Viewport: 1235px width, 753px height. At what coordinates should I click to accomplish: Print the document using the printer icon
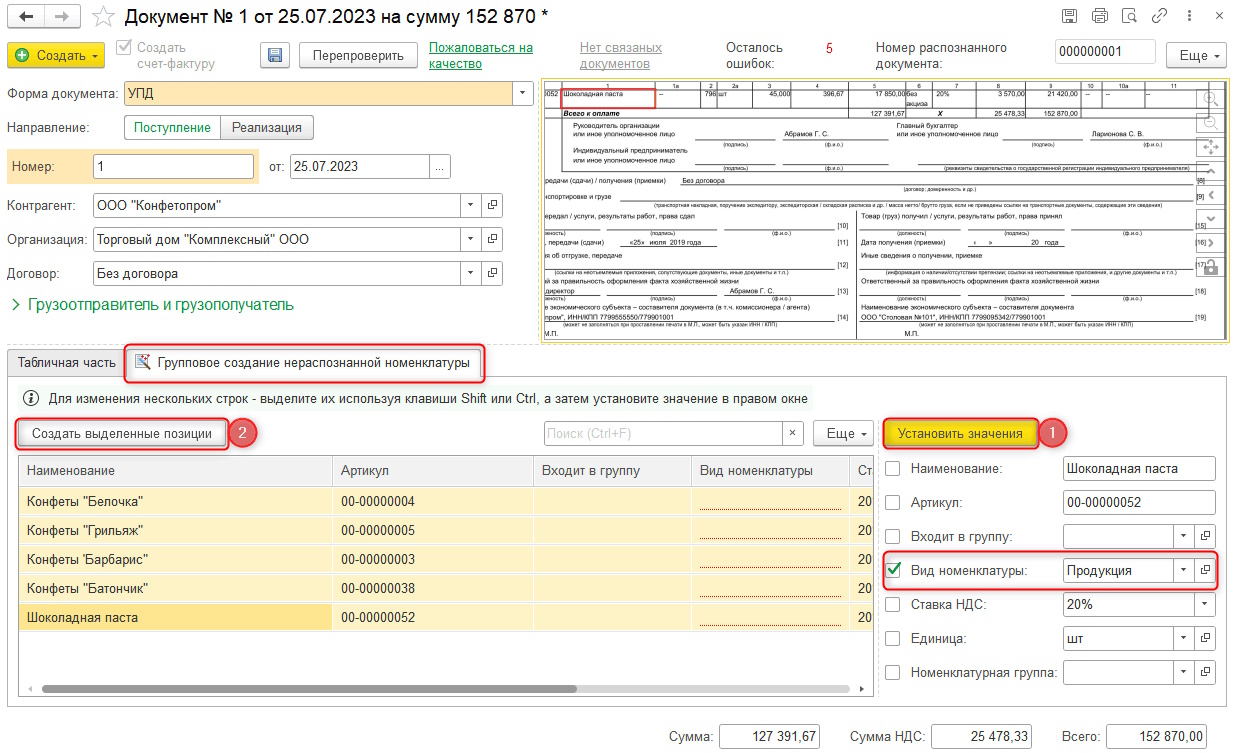pos(1100,16)
